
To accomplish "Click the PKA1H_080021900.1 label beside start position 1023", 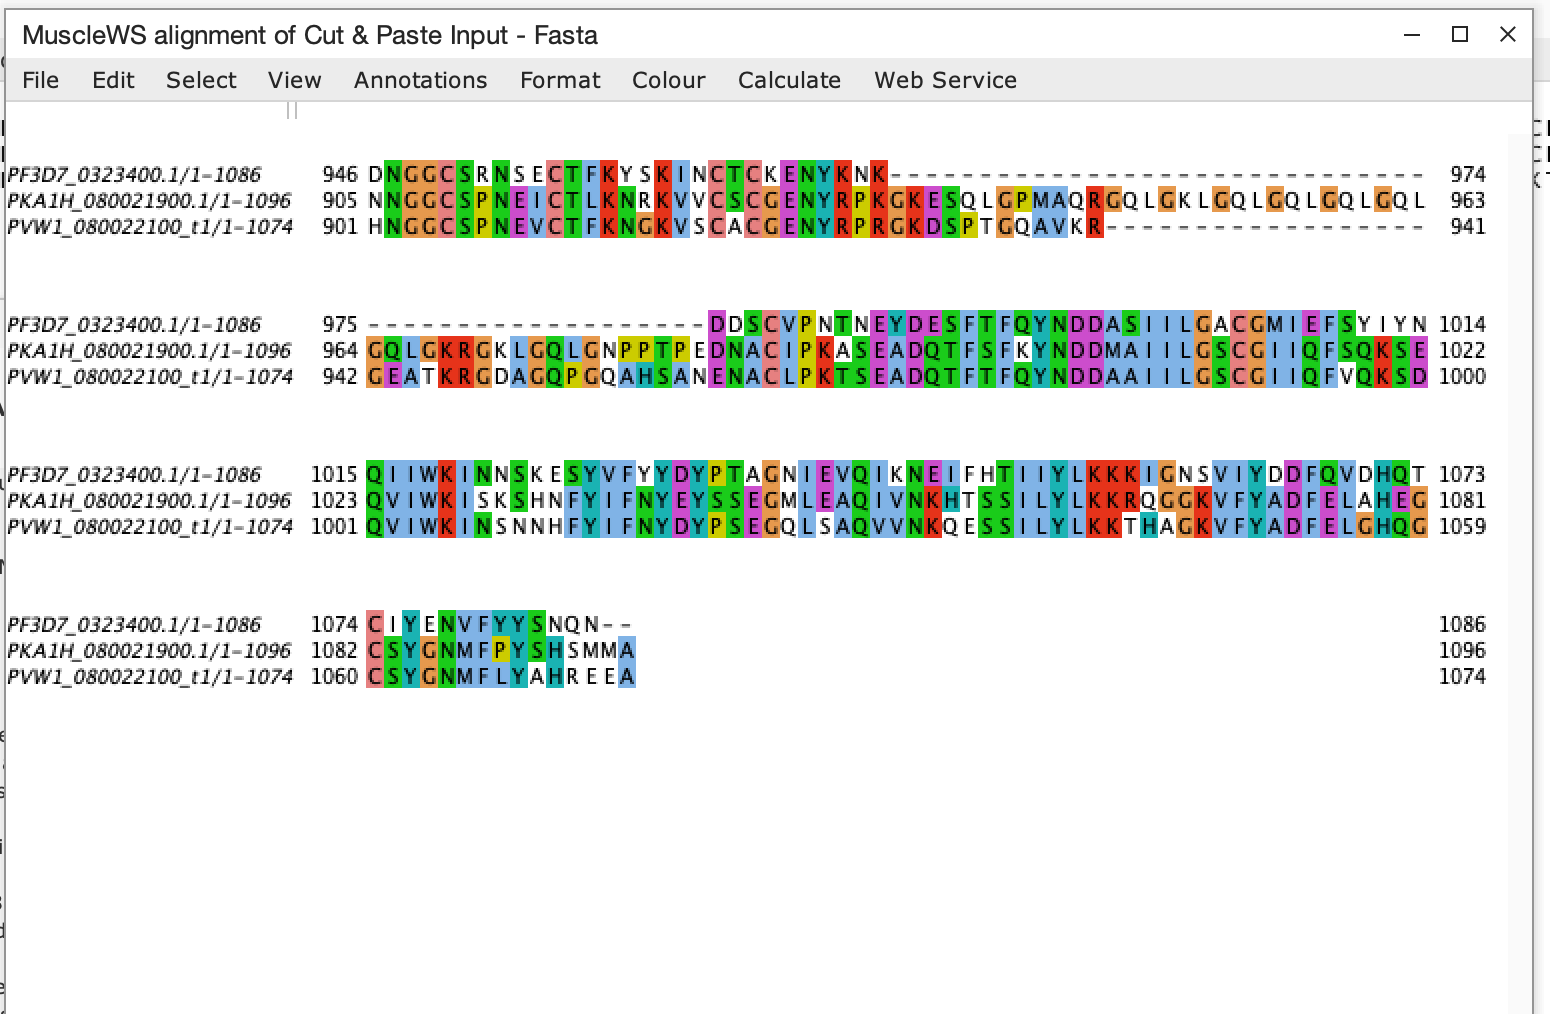I will [x=149, y=501].
